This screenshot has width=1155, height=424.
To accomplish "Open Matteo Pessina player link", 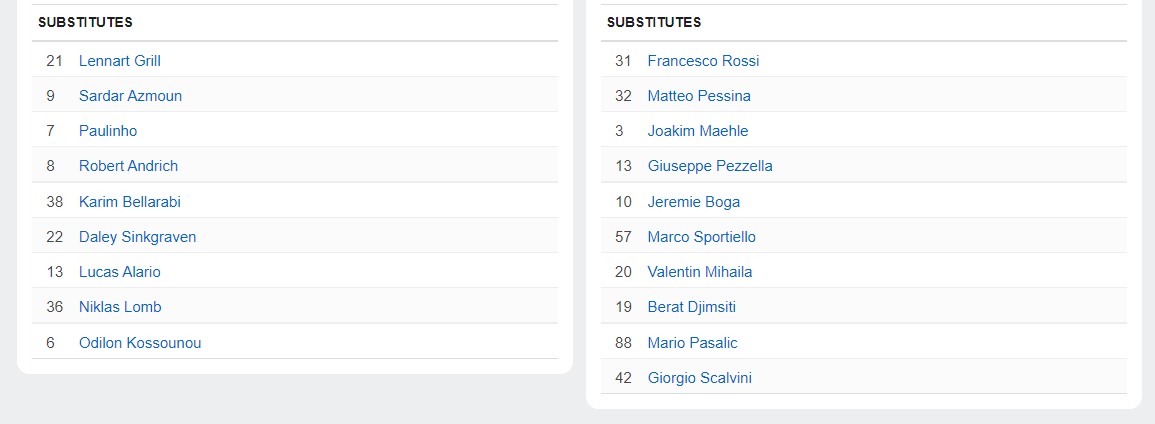I will click(699, 96).
